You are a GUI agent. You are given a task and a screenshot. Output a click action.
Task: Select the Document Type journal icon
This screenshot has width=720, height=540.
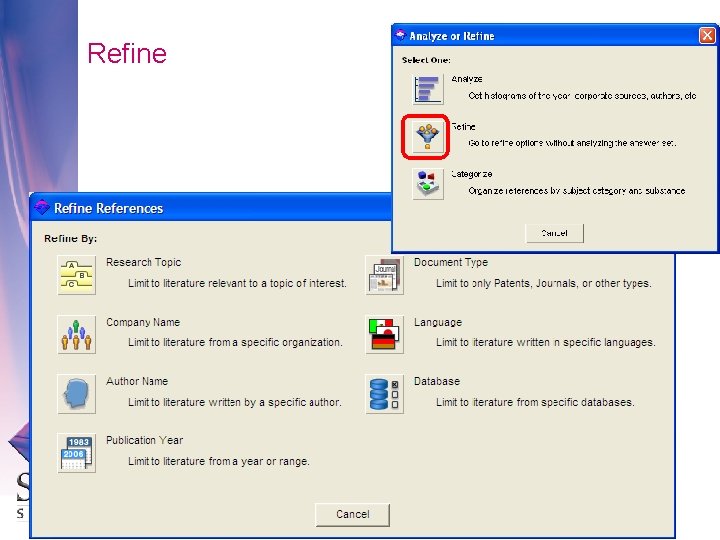(385, 275)
